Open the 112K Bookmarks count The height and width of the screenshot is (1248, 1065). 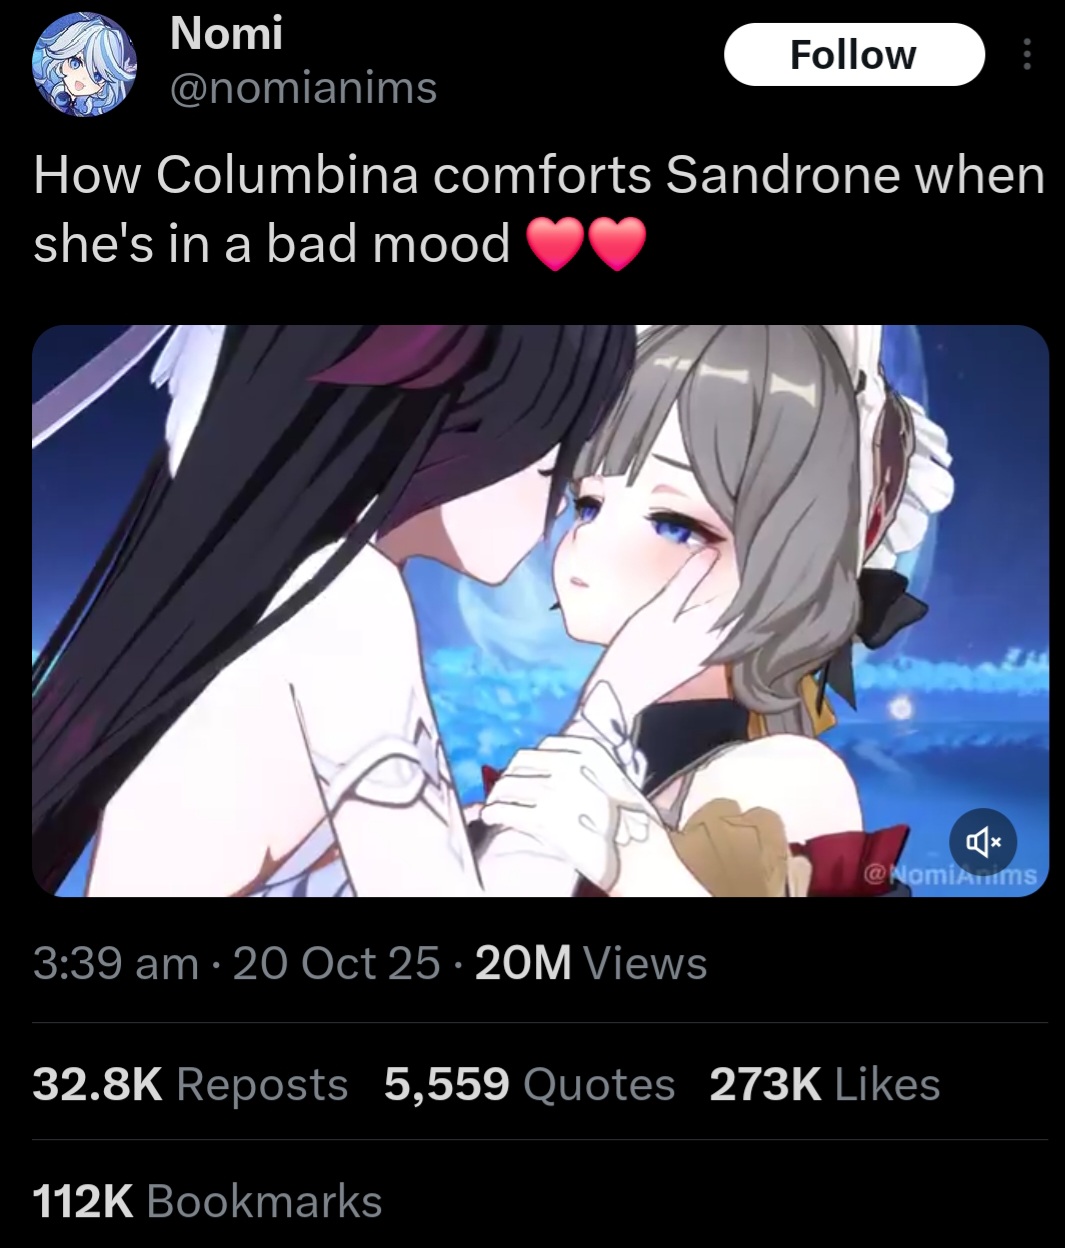click(x=207, y=1201)
